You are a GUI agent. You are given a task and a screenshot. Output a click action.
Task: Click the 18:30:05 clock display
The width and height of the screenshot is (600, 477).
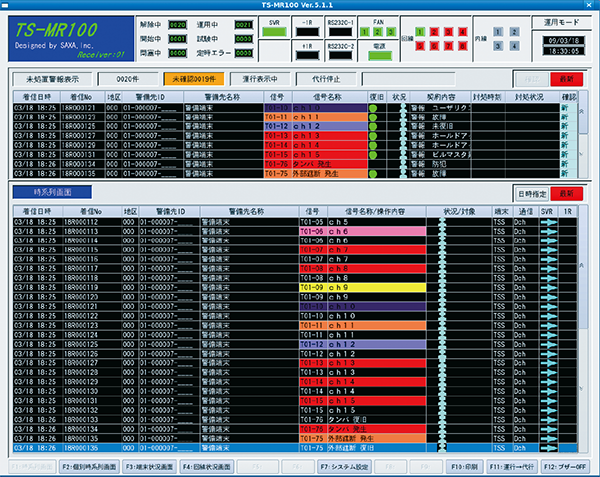(564, 51)
